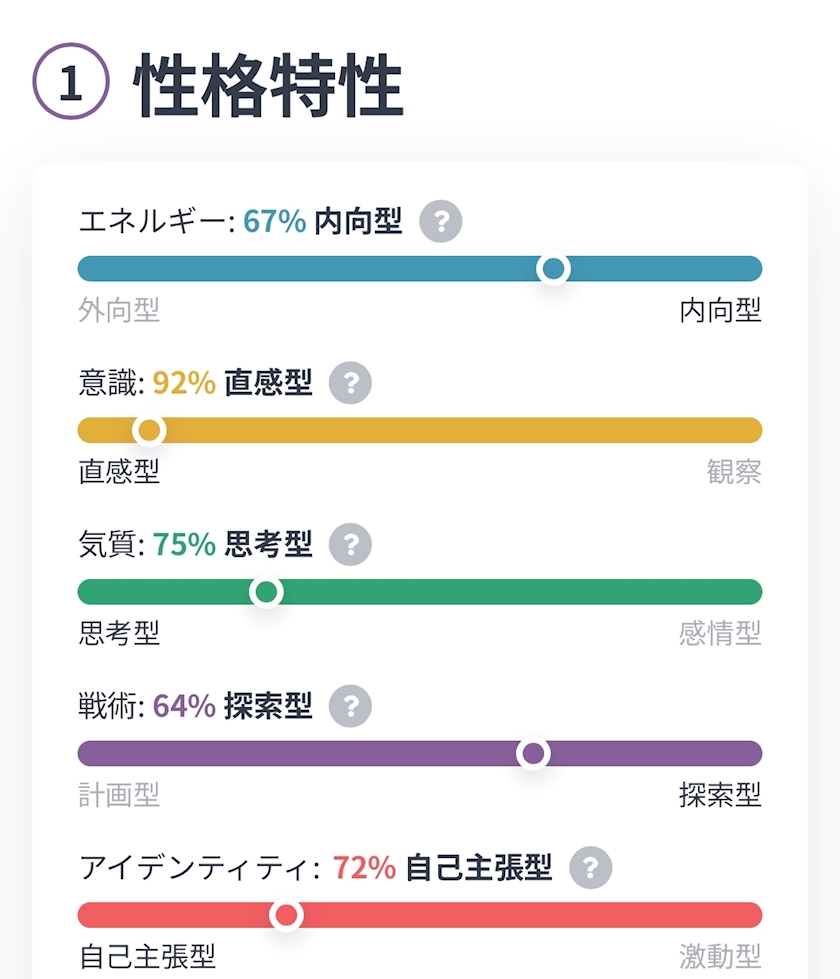Open help icon beside エネルギー 67% 内向型
840x979 pixels.
click(440, 221)
